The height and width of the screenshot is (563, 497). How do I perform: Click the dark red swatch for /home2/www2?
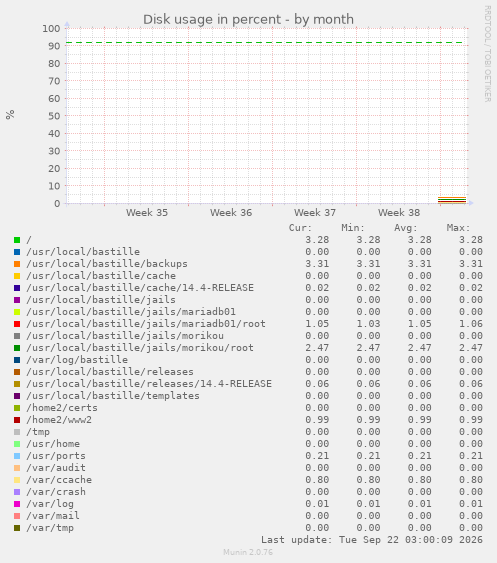coord(17,420)
